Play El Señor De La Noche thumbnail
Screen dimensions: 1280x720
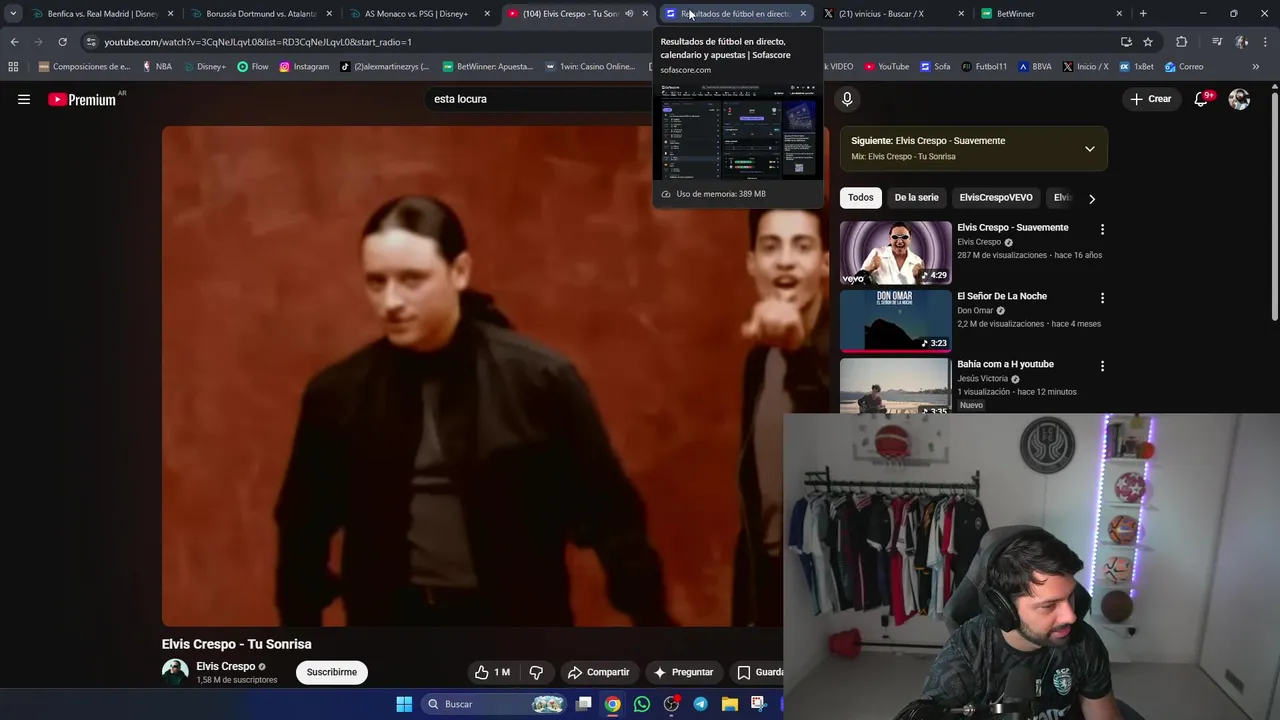(895, 321)
